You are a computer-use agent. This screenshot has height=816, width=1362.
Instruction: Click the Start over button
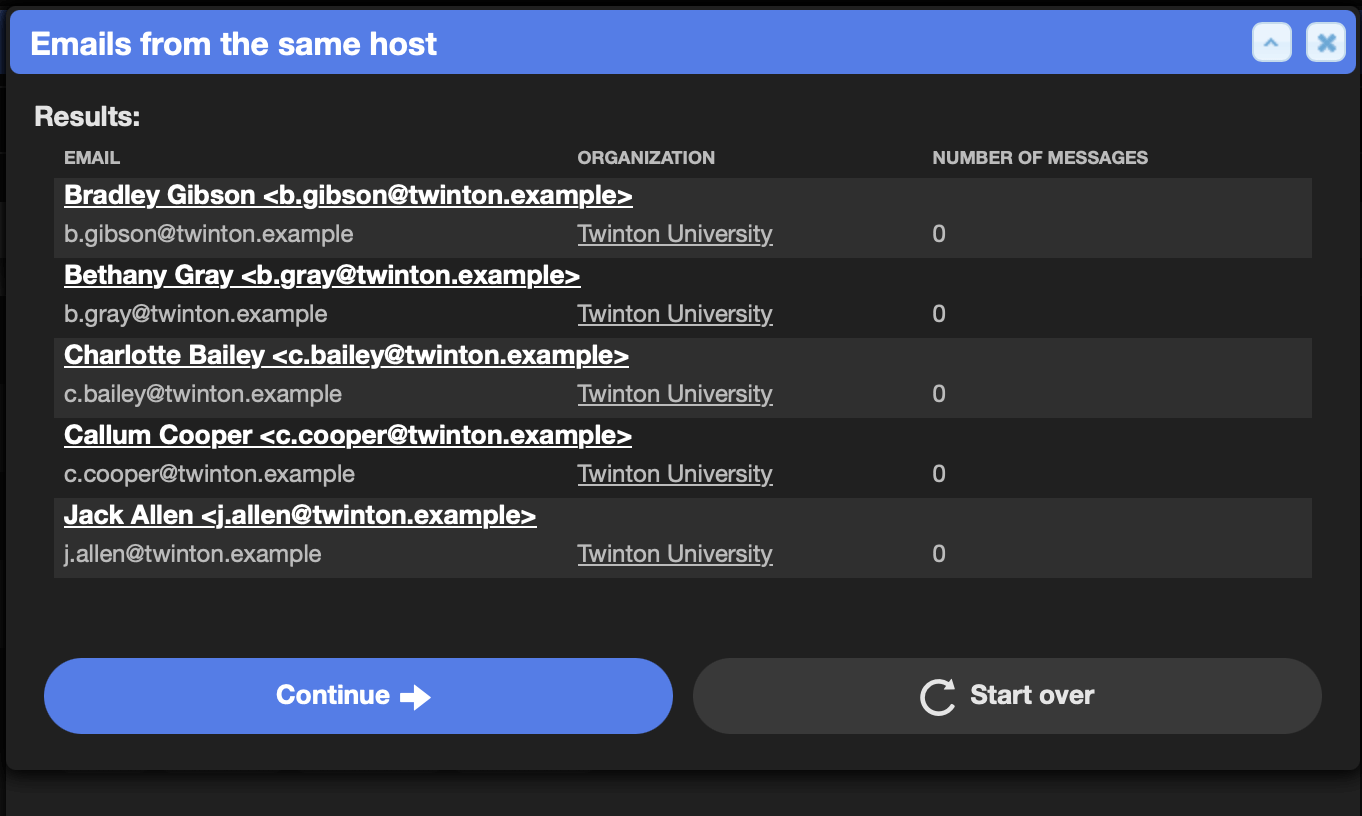coord(1007,696)
